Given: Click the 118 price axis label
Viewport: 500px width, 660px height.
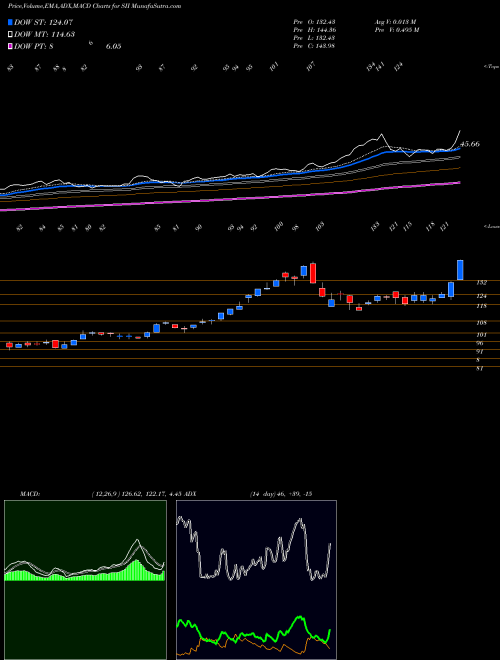Looking at the screenshot, I should click(x=481, y=306).
